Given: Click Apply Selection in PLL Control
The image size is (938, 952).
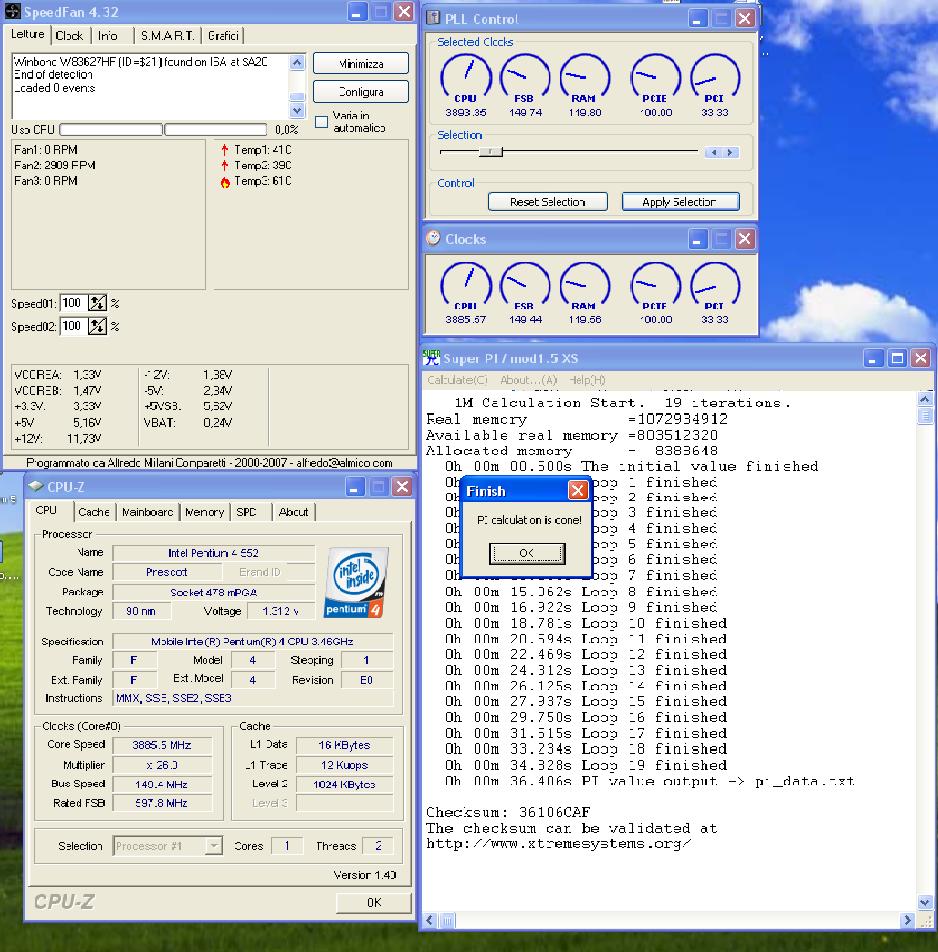Looking at the screenshot, I should (680, 202).
